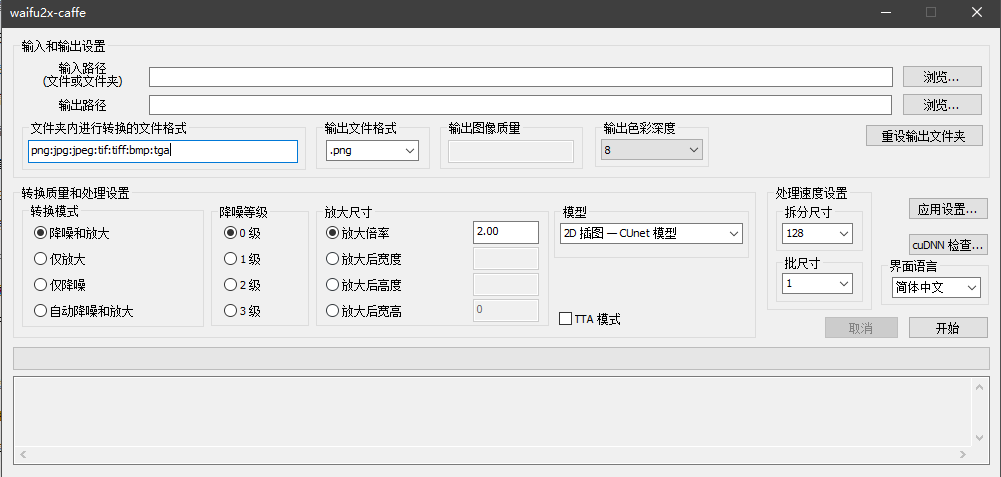This screenshot has height=477, width=1001.
Task: Open the output color depth (输出色彩深度) dropdown
Action: tap(652, 150)
